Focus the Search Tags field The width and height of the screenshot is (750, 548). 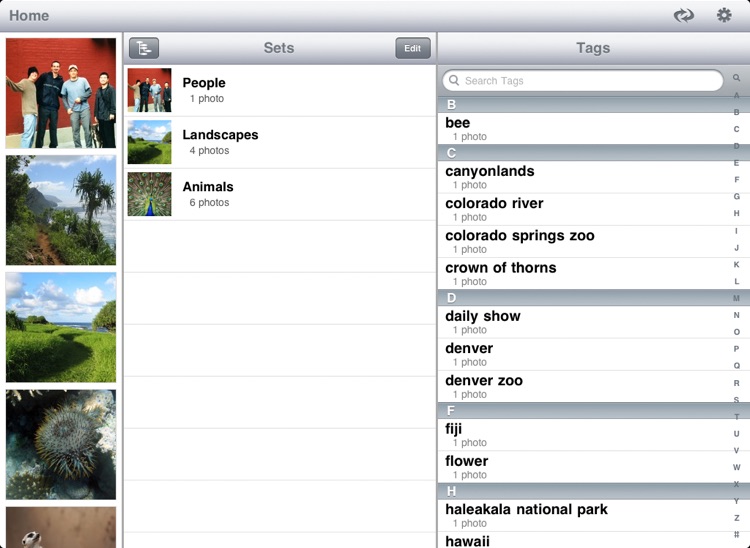[x=583, y=81]
